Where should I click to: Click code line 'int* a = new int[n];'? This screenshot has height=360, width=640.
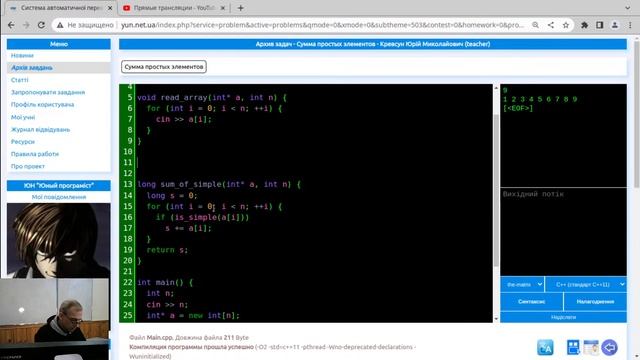pyautogui.click(x=193, y=316)
